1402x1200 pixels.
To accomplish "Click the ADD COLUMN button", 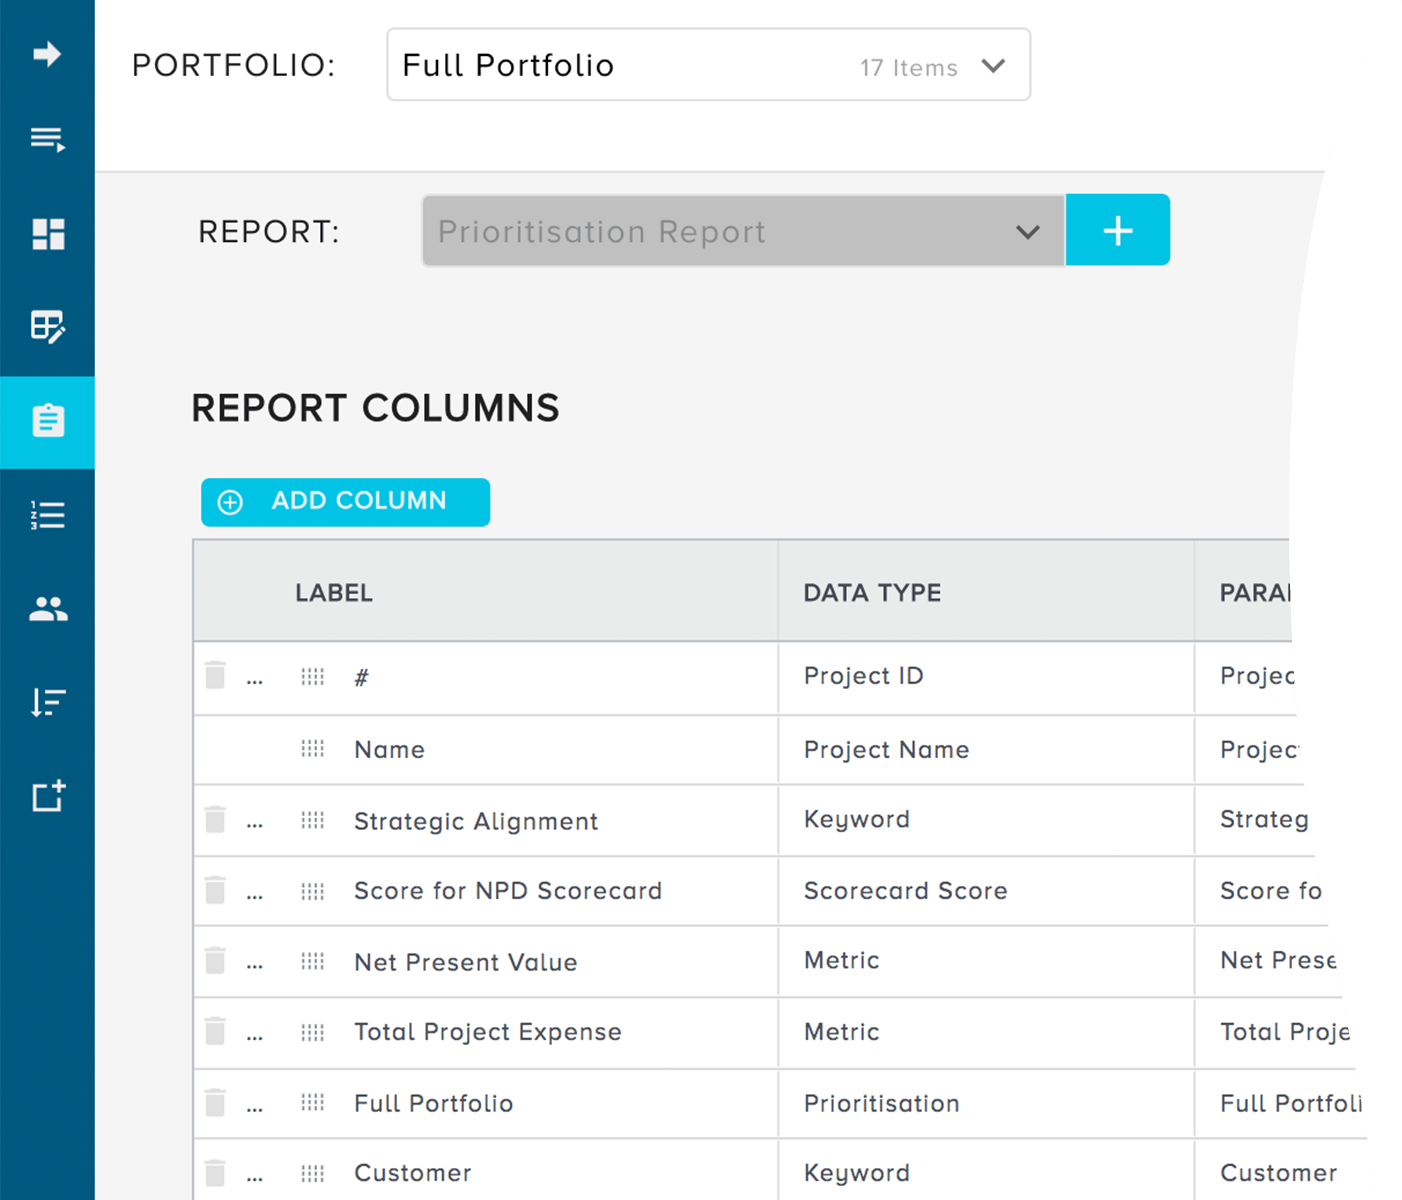I will [345, 501].
